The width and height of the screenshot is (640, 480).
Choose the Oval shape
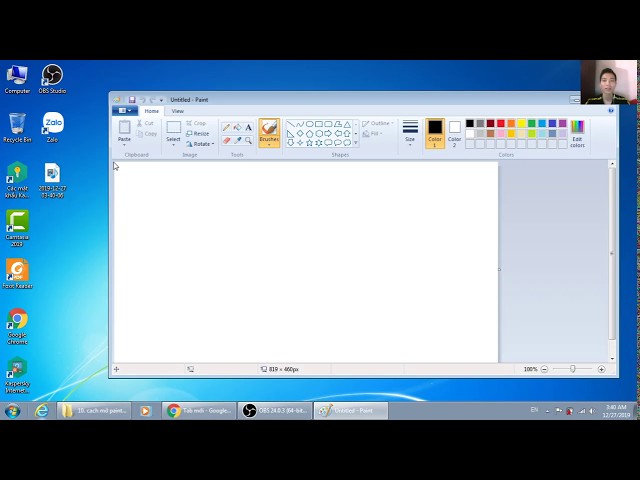pos(309,124)
